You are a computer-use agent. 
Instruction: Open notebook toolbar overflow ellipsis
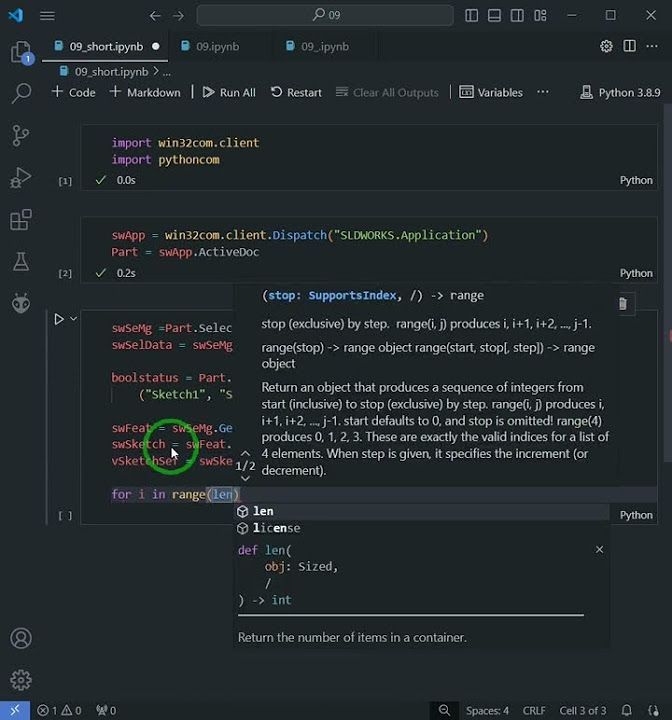(x=542, y=92)
